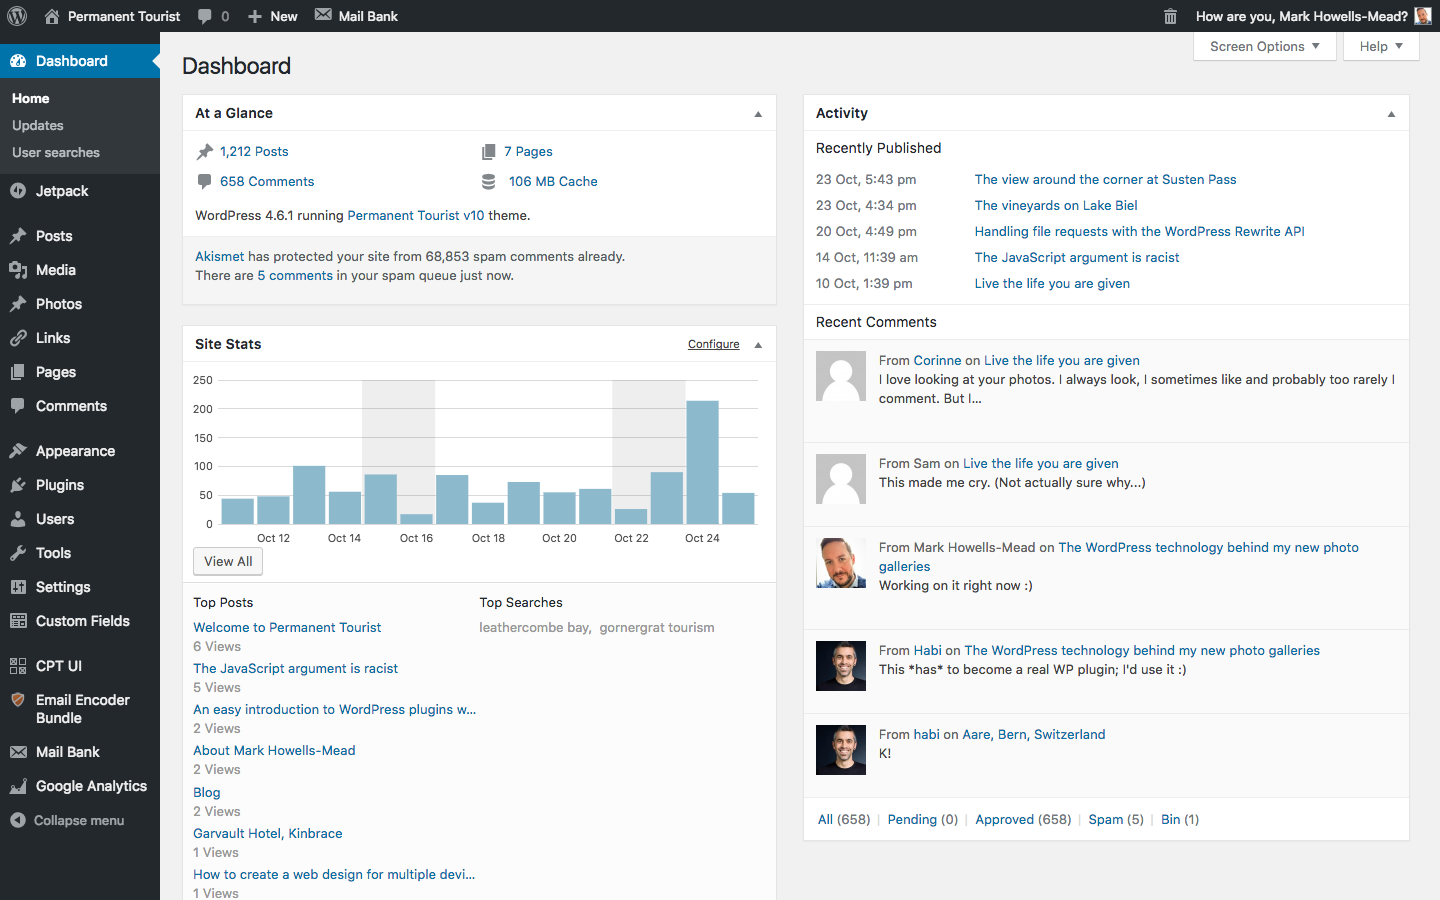The width and height of the screenshot is (1440, 900).
Task: Filter comments by Spam (5)
Action: [x=1116, y=819]
